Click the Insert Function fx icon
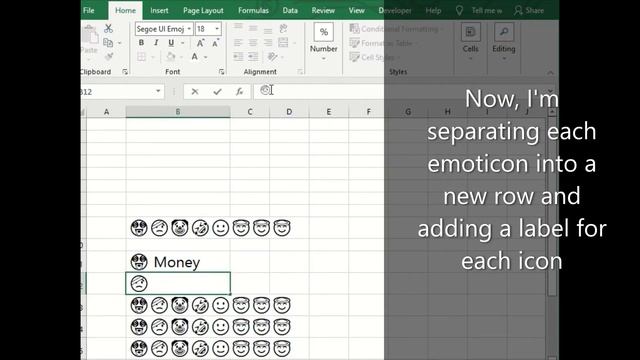640x360 pixels. (x=240, y=91)
